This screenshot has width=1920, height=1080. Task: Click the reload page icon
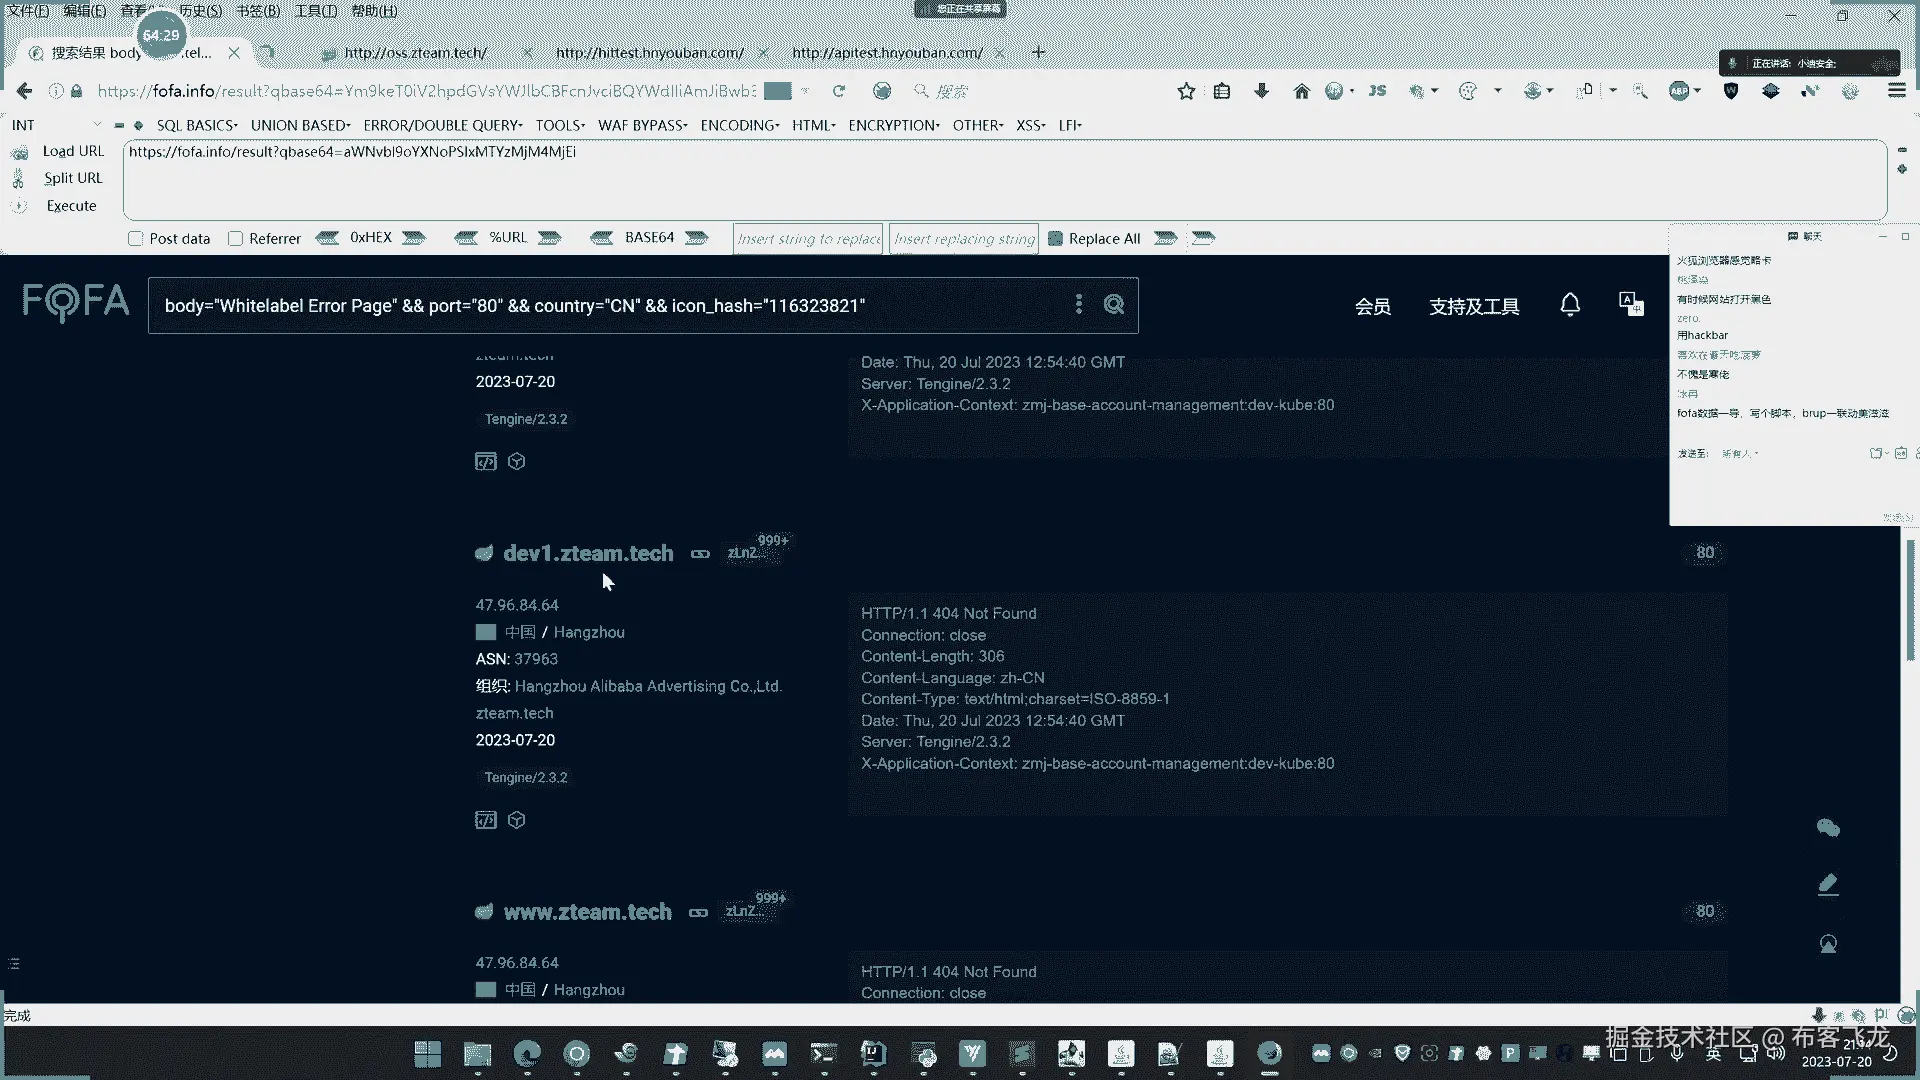[x=839, y=91]
